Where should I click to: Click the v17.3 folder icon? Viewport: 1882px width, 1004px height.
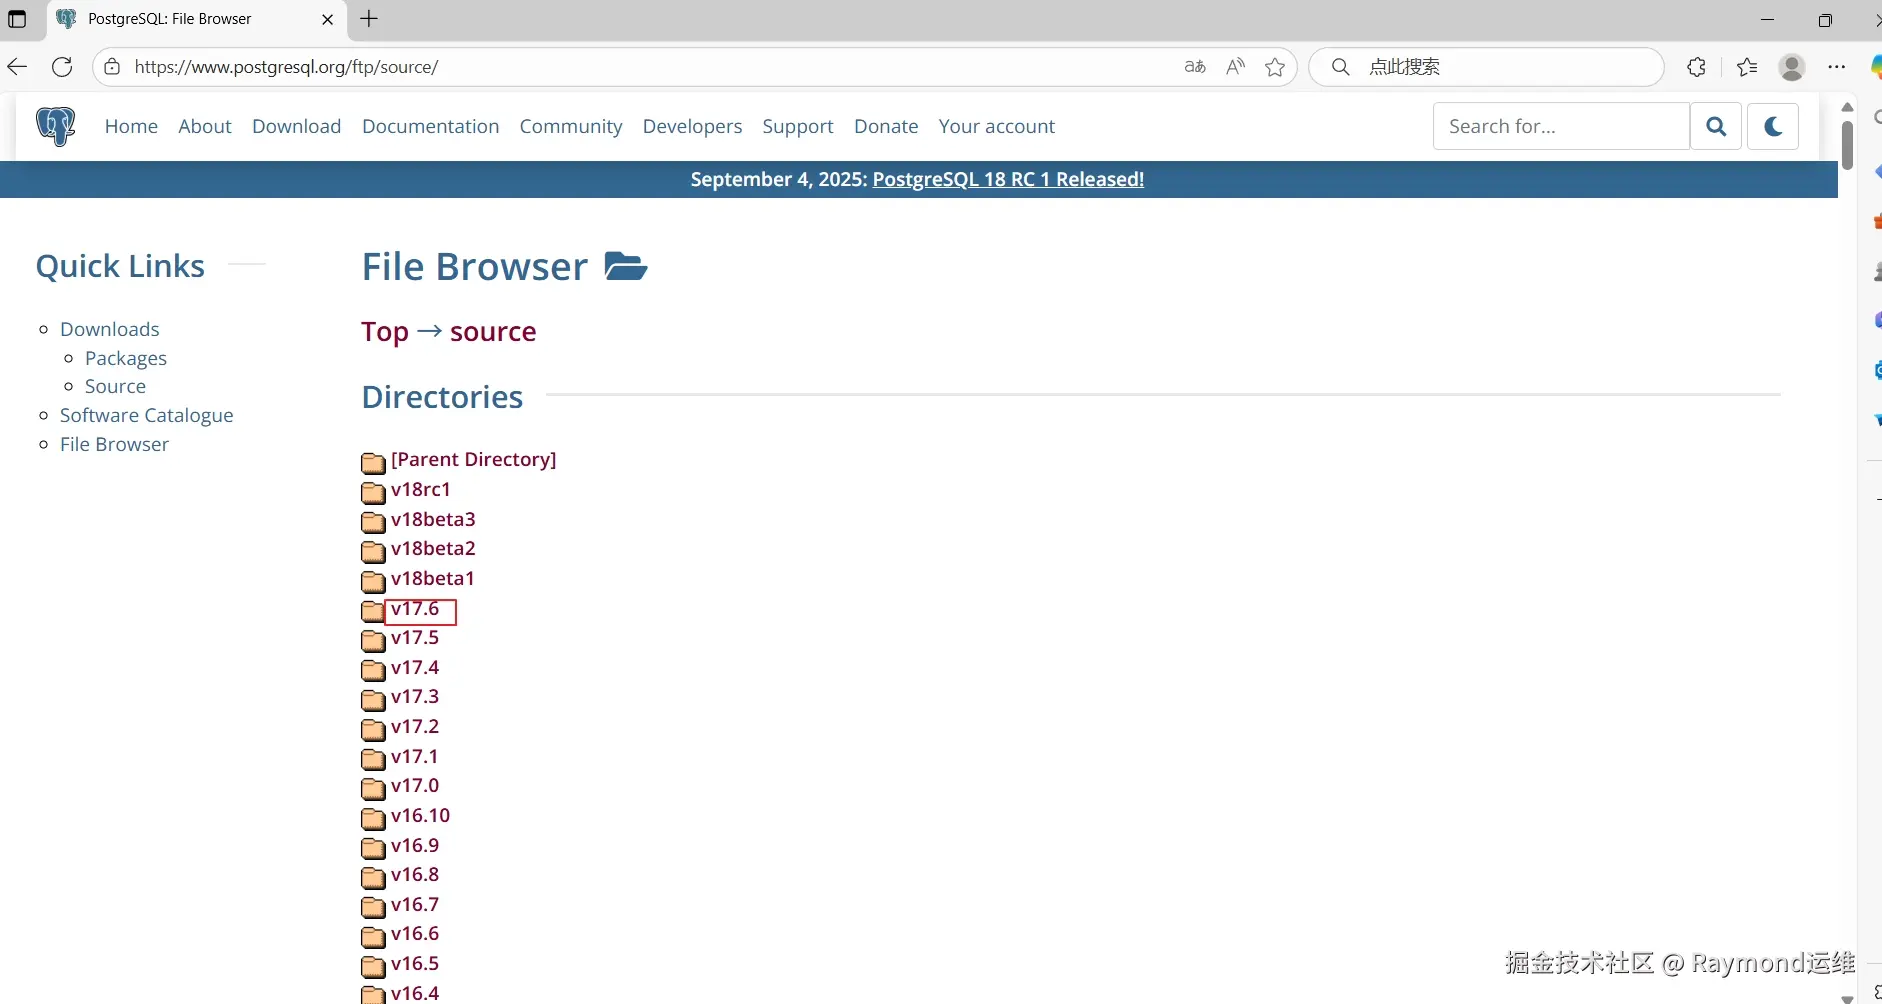(x=373, y=699)
